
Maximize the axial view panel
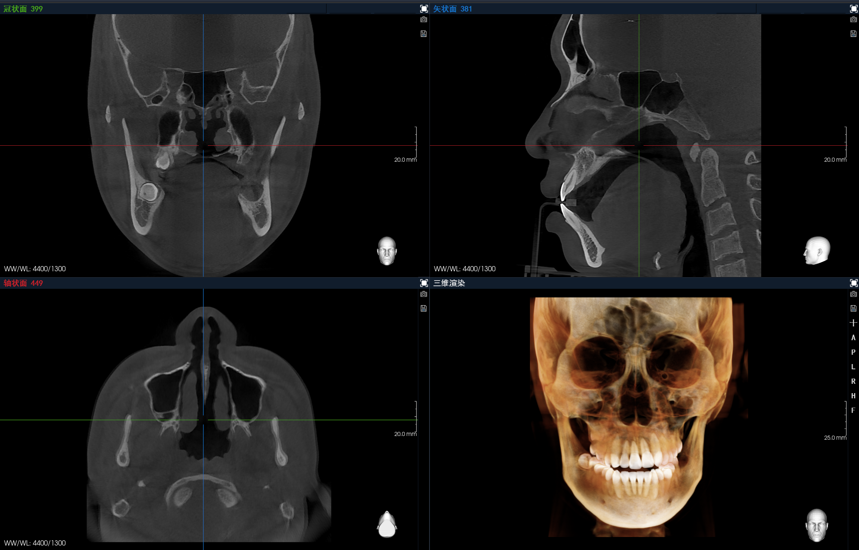pyautogui.click(x=424, y=283)
